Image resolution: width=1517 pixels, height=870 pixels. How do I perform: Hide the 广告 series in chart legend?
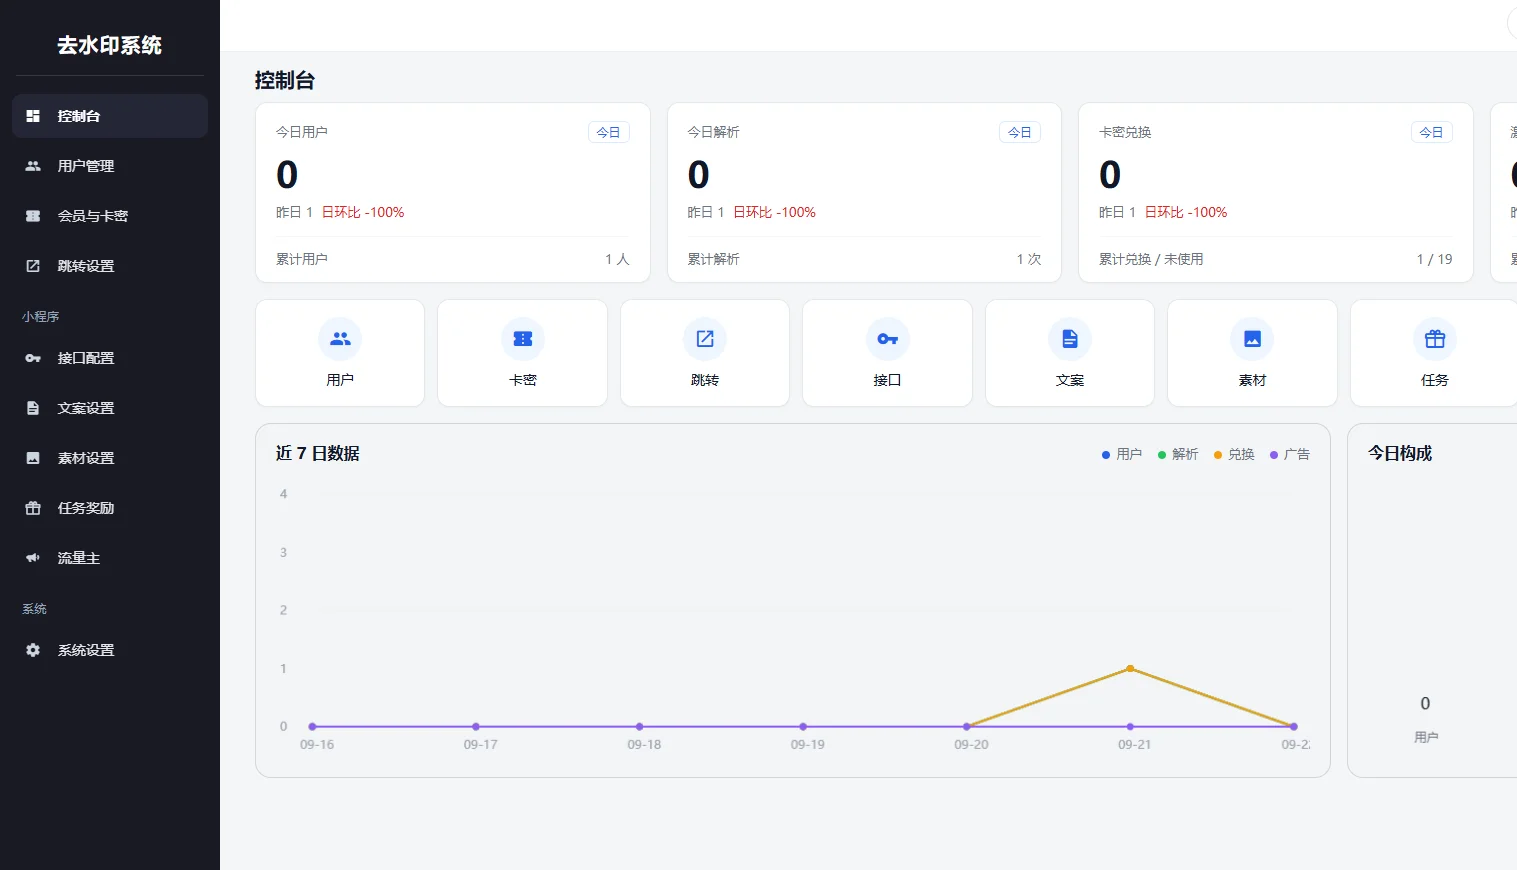coord(1290,454)
